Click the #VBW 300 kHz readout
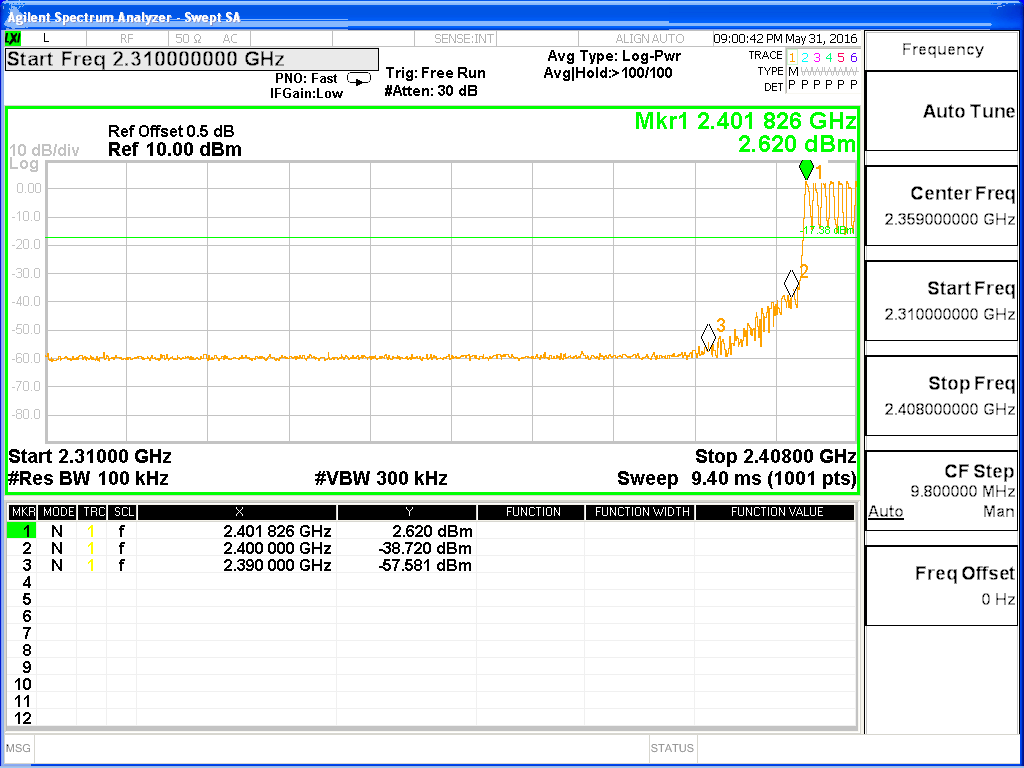The width and height of the screenshot is (1024, 768). (x=381, y=479)
